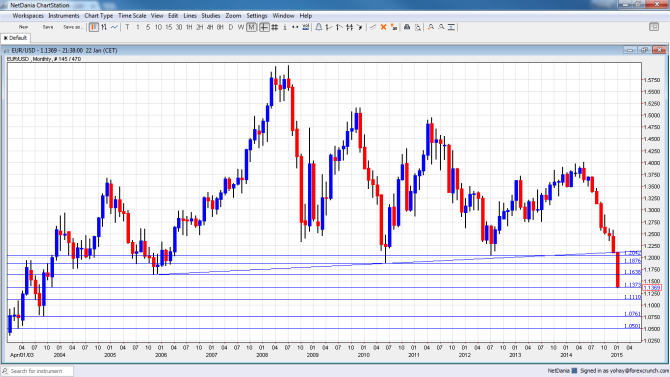Screen dimensions: 670x377
Task: Toggle the Monthly (M) time scale
Action: tap(252, 27)
